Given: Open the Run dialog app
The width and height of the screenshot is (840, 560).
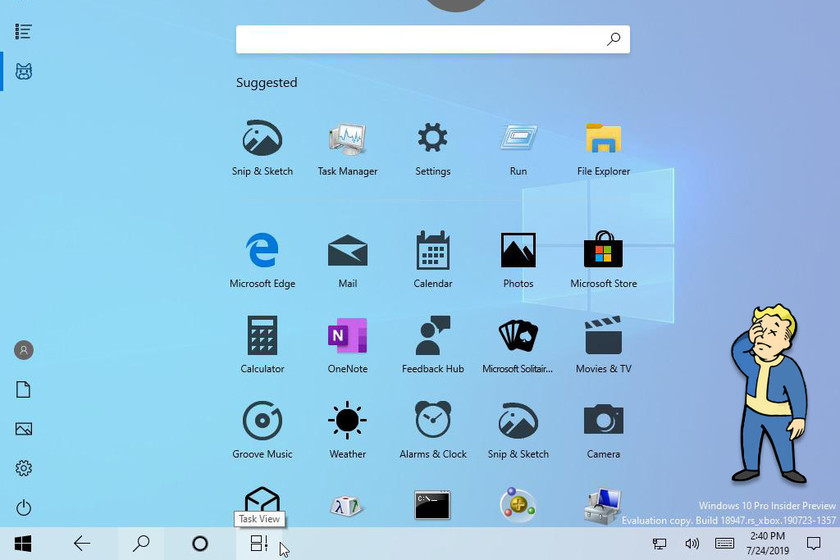Looking at the screenshot, I should pyautogui.click(x=518, y=147).
